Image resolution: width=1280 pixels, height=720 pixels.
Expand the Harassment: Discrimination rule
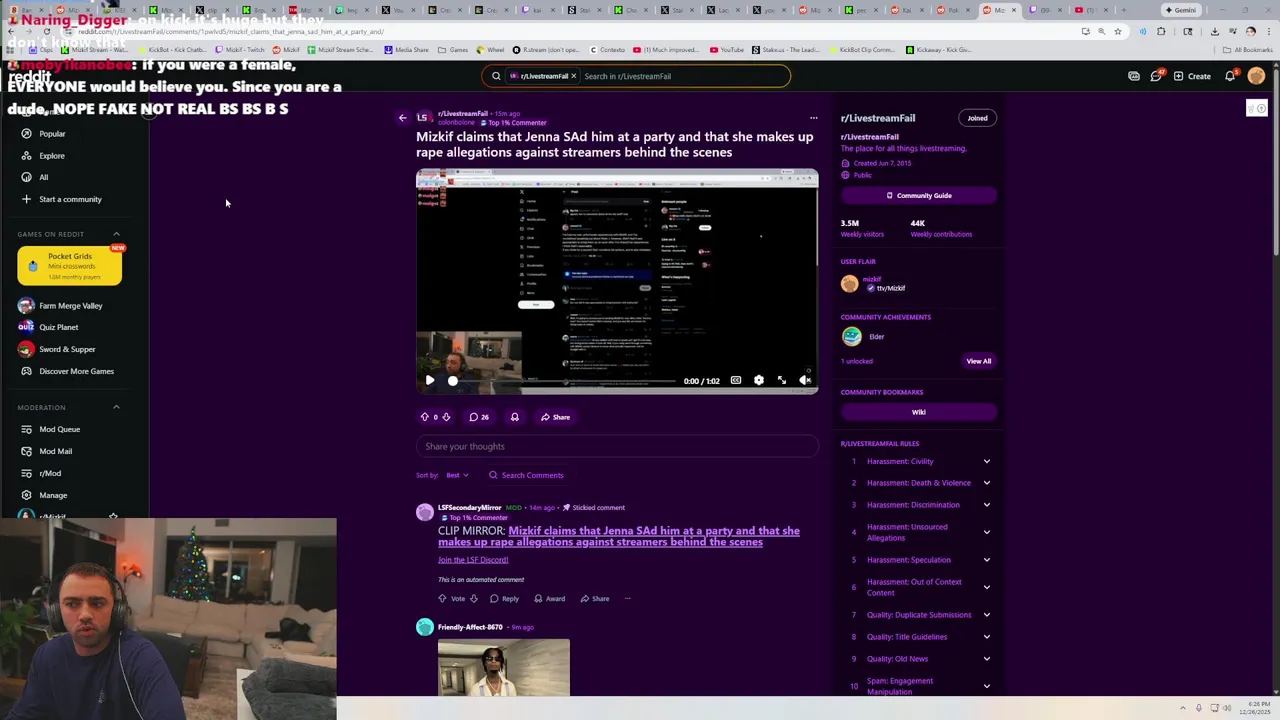click(x=919, y=505)
